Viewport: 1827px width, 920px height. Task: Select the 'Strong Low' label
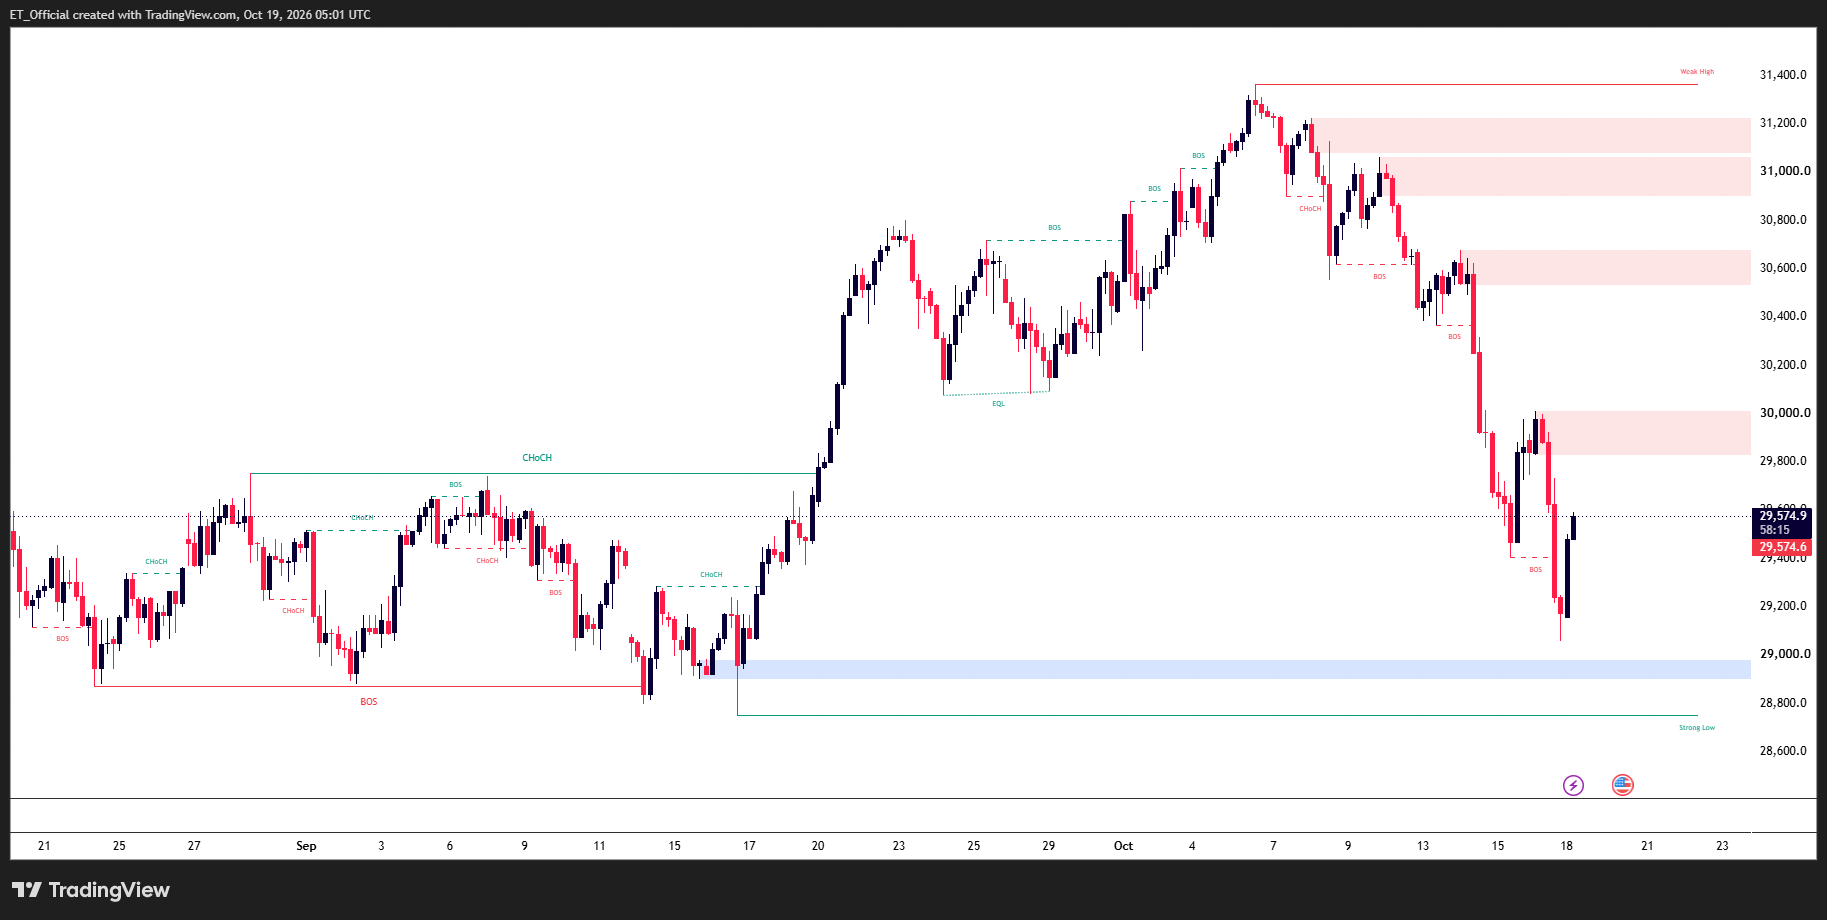(1696, 728)
